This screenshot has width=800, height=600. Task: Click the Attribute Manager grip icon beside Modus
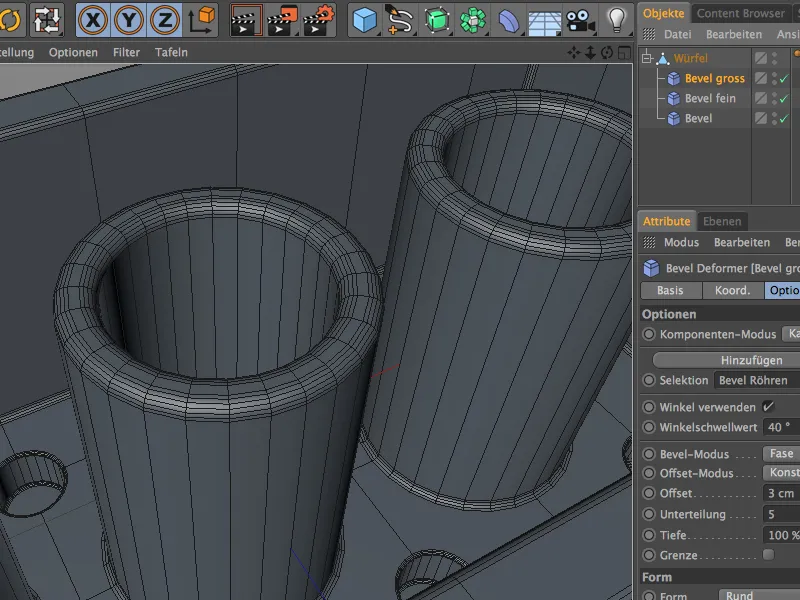coord(649,242)
